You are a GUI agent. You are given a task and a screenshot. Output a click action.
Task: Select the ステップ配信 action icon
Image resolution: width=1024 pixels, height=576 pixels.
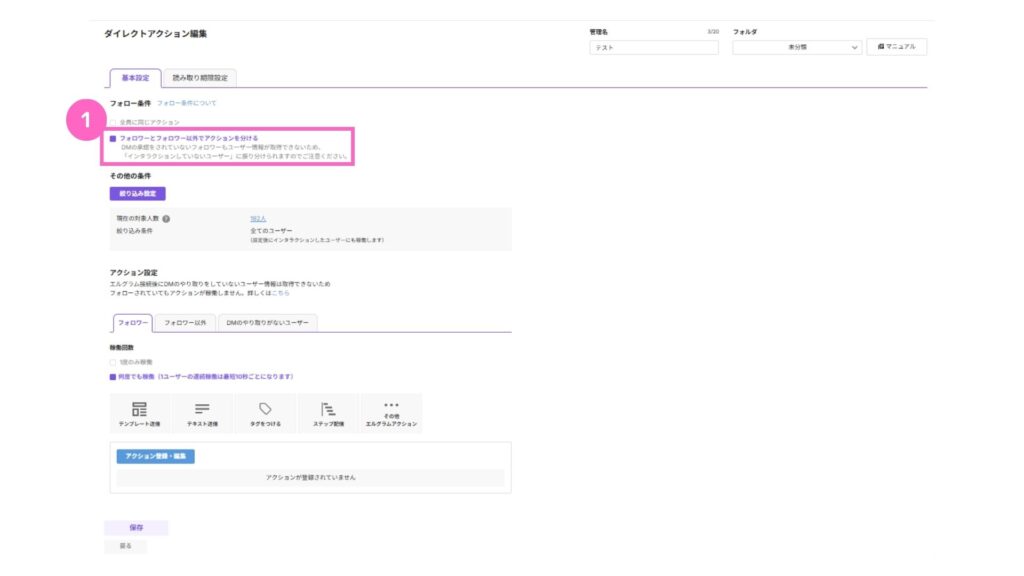[x=328, y=410]
